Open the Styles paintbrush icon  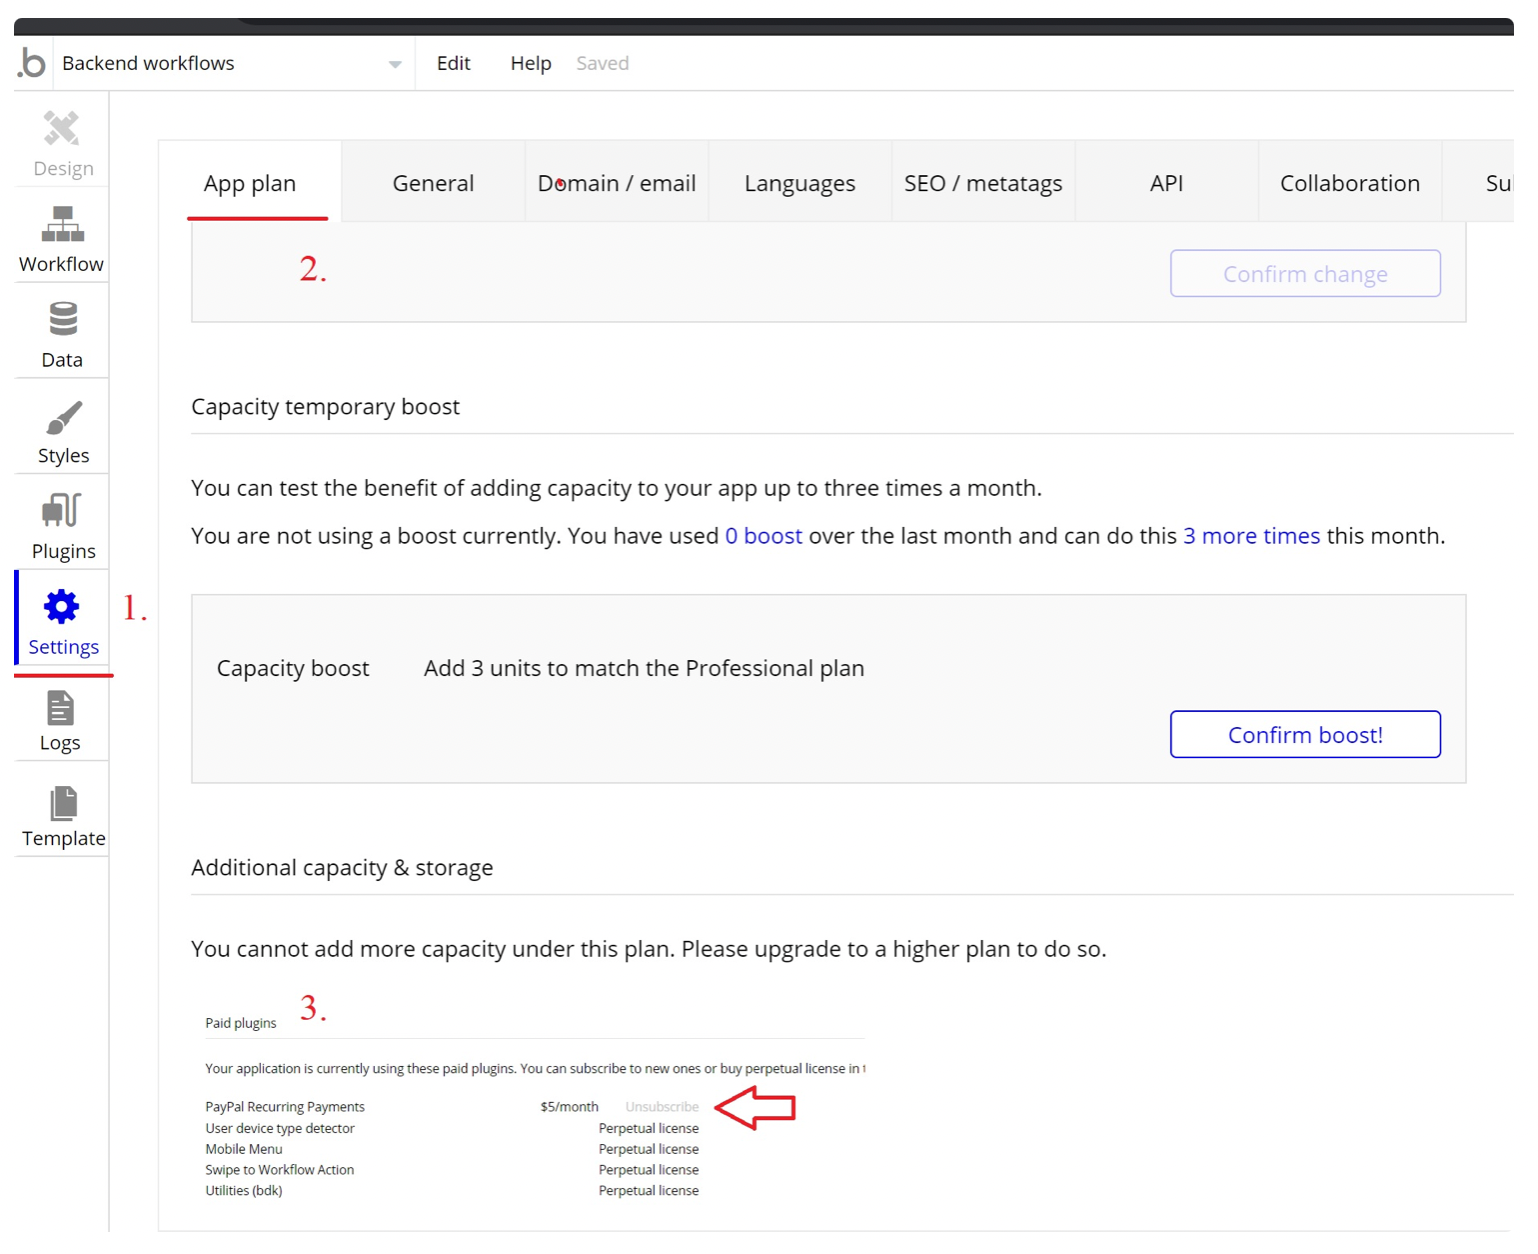(63, 417)
